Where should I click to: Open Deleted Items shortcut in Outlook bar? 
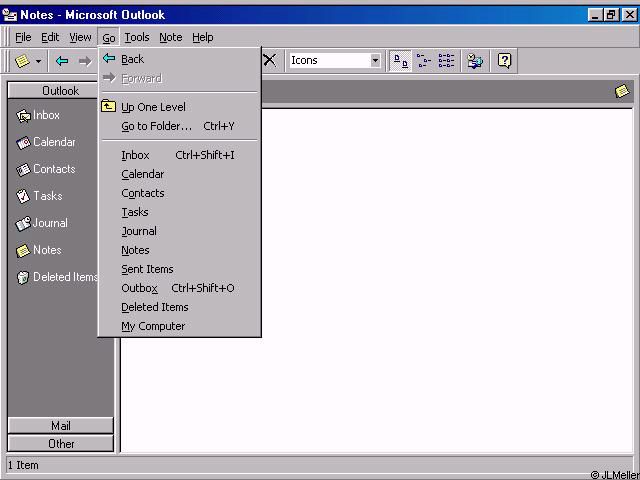click(x=57, y=277)
